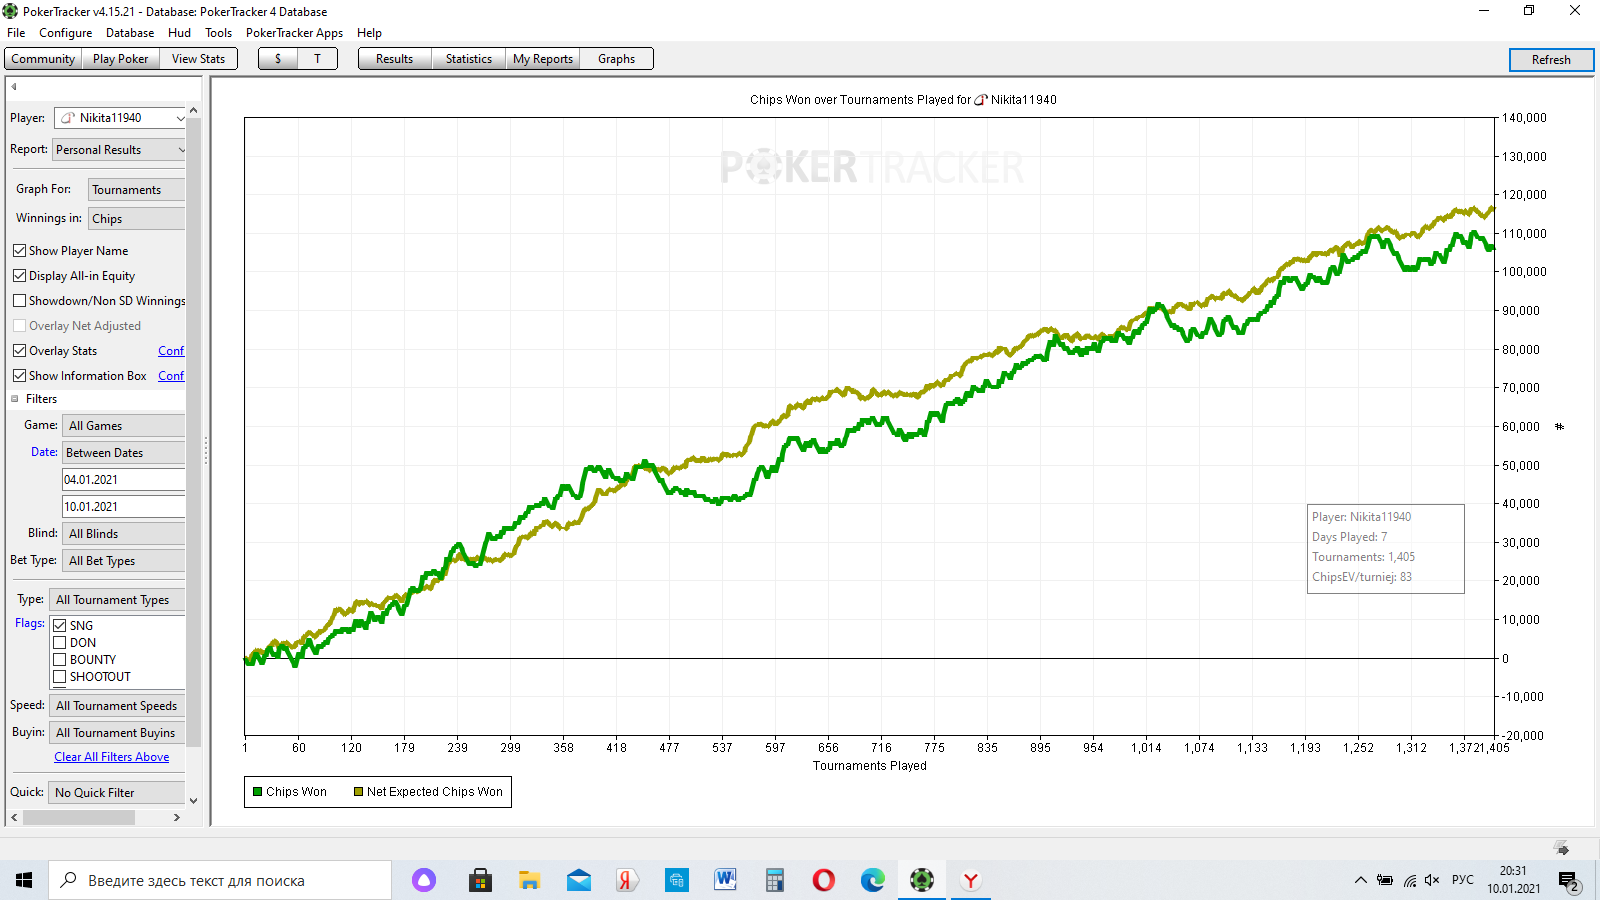Launch Microsoft Word from the taskbar

pyautogui.click(x=725, y=880)
